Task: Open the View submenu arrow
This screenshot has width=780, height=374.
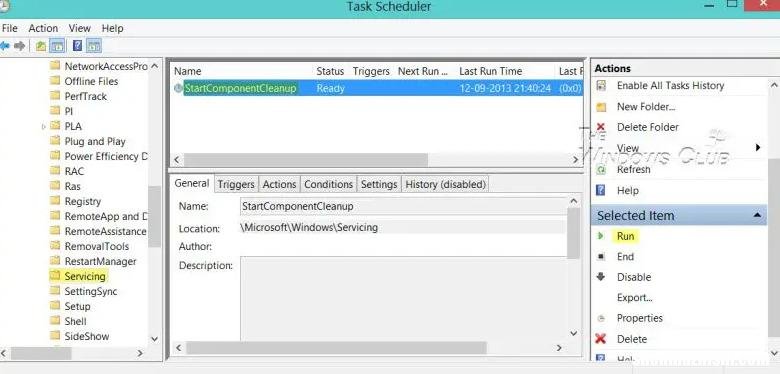Action: point(758,147)
